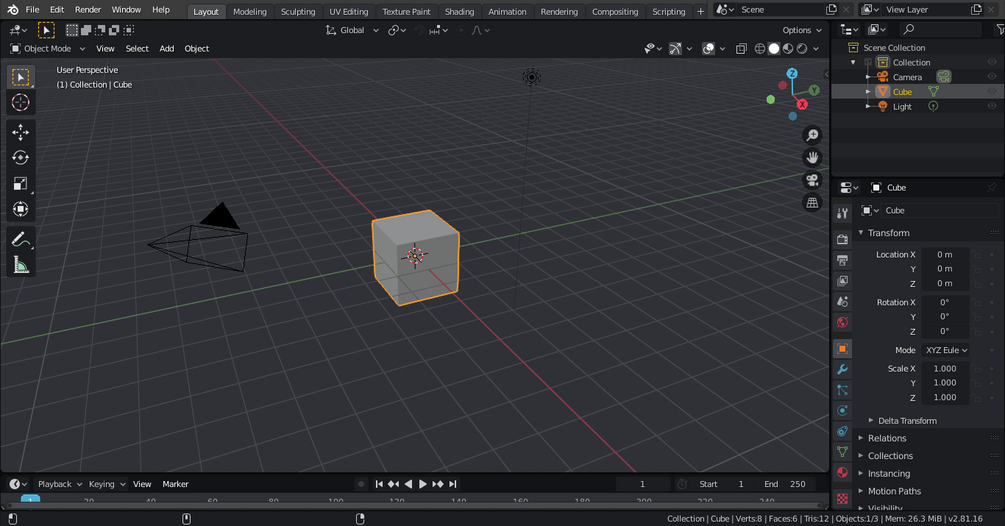Switch to the UV Editing workspace tab
This screenshot has width=1005, height=526.
point(349,12)
